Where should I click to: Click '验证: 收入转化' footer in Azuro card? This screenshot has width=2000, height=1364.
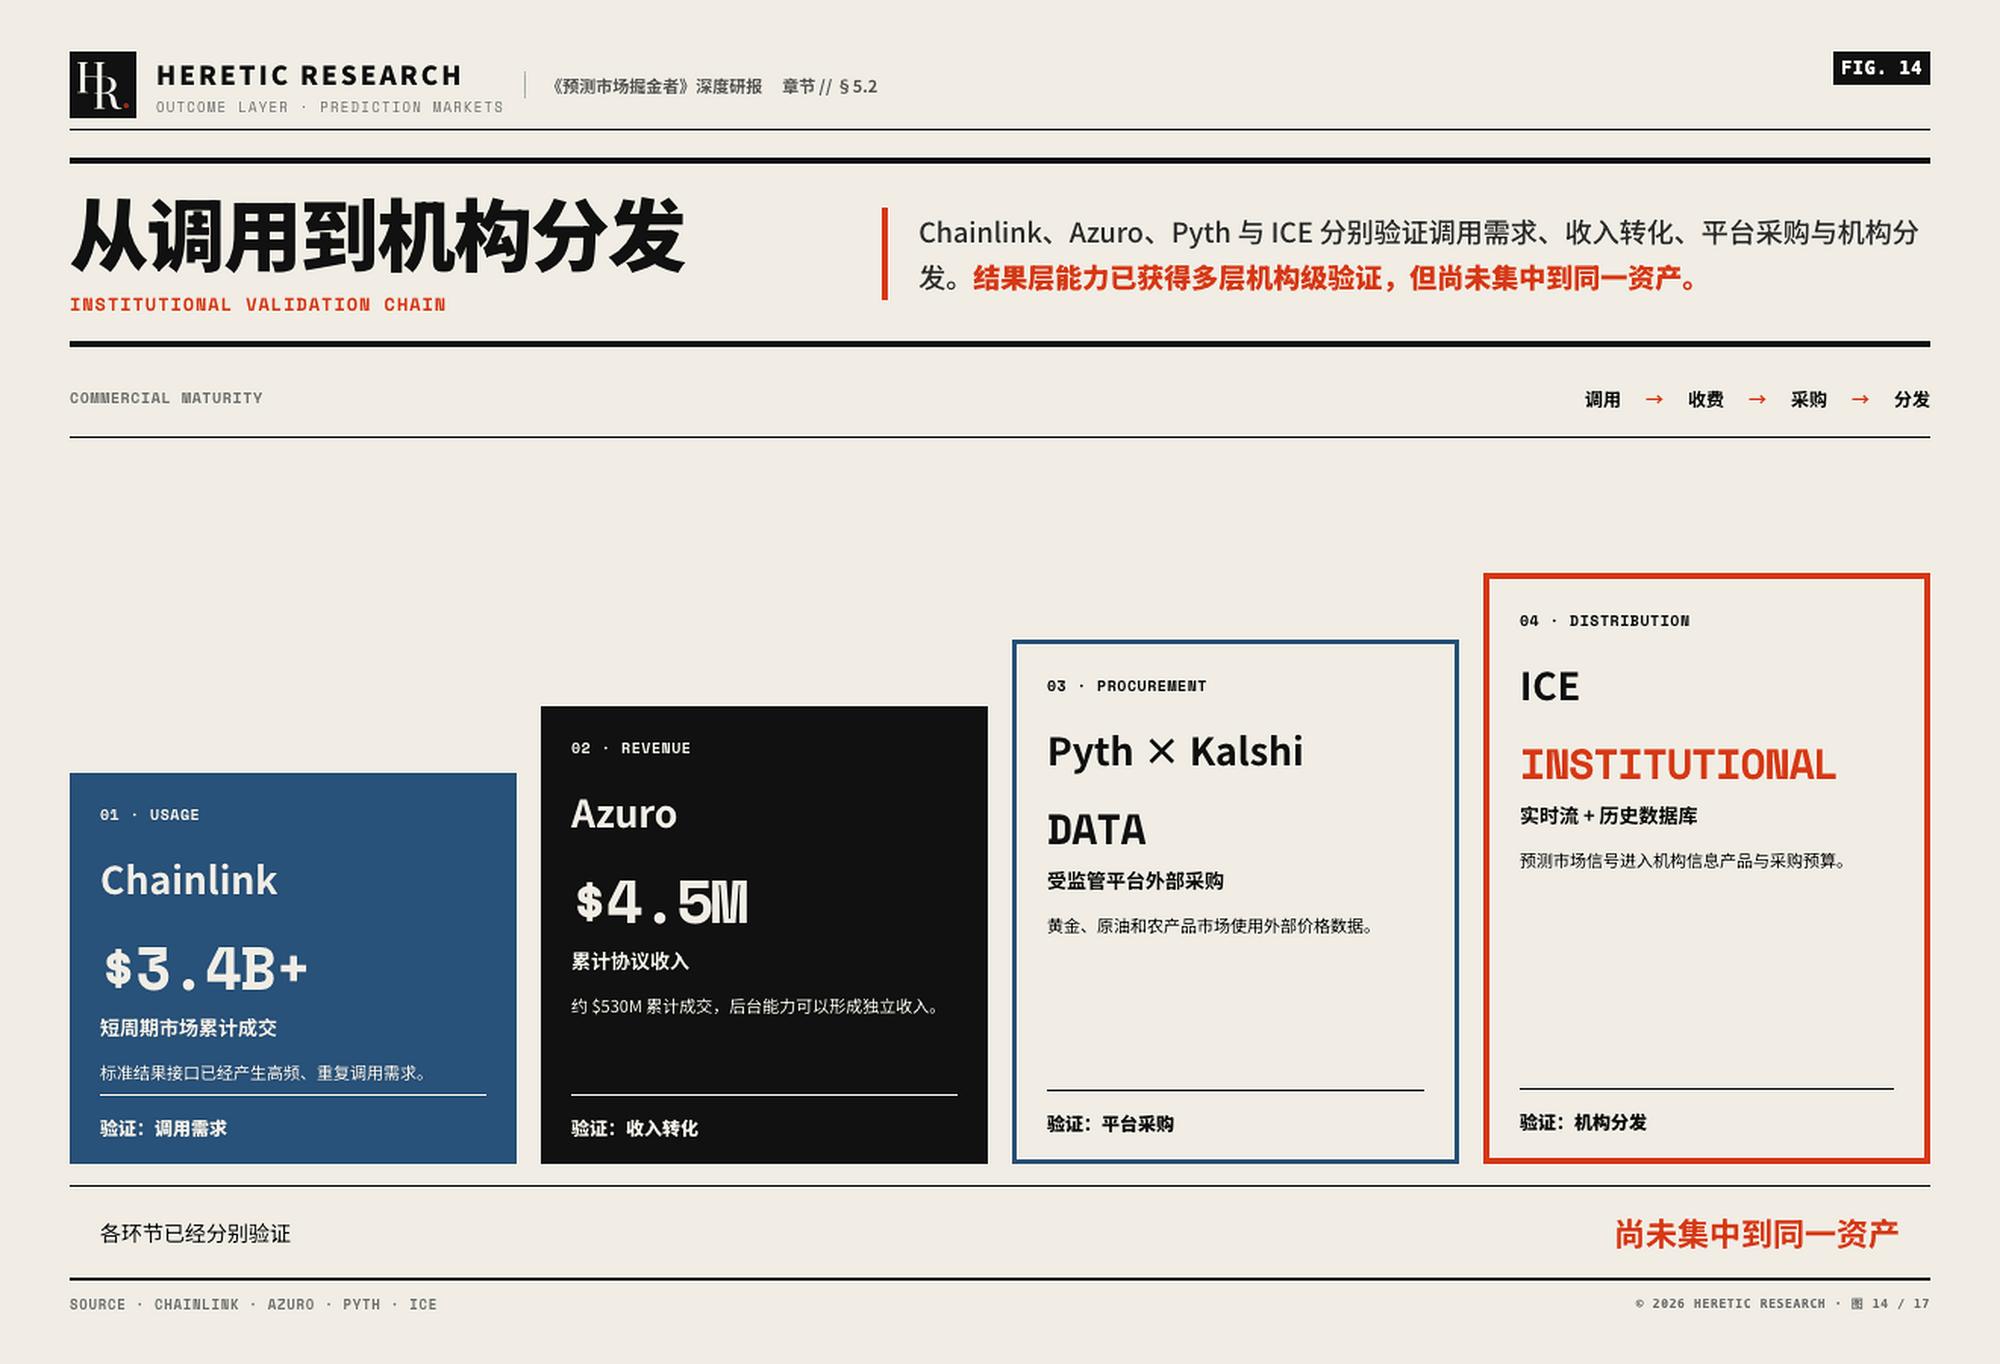(x=634, y=1129)
